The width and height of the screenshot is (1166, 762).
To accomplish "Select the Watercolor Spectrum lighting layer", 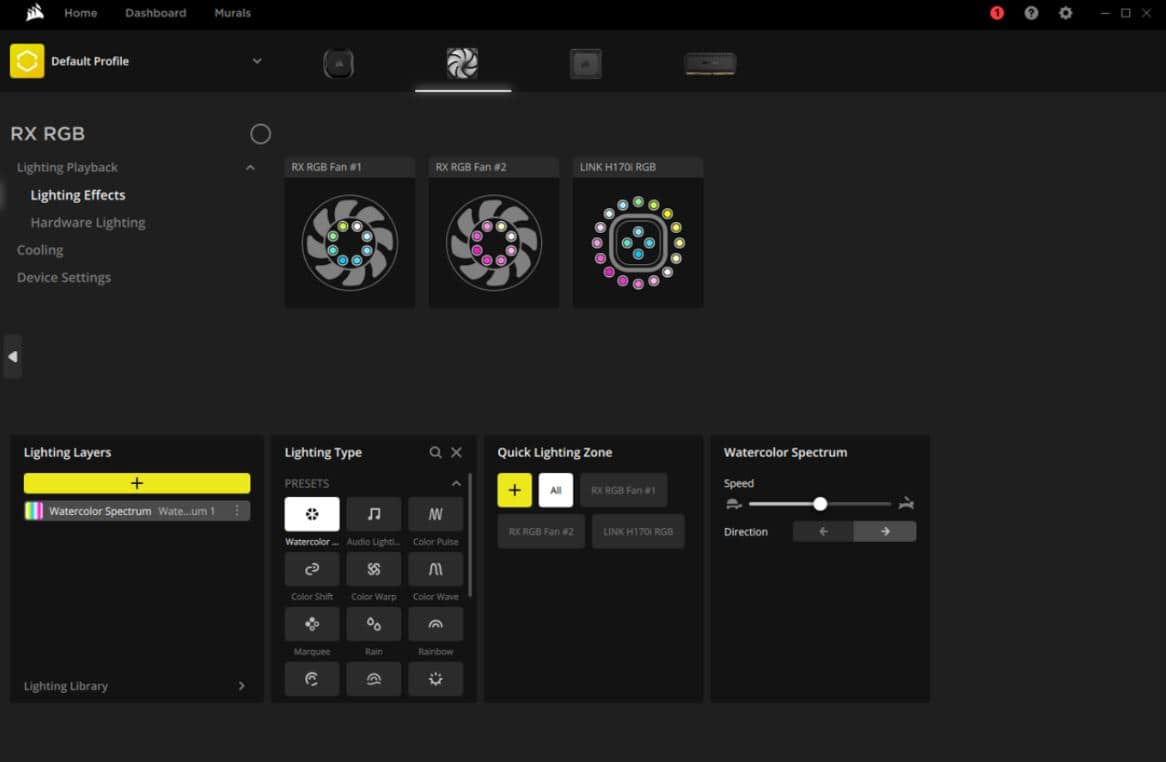I will [137, 511].
